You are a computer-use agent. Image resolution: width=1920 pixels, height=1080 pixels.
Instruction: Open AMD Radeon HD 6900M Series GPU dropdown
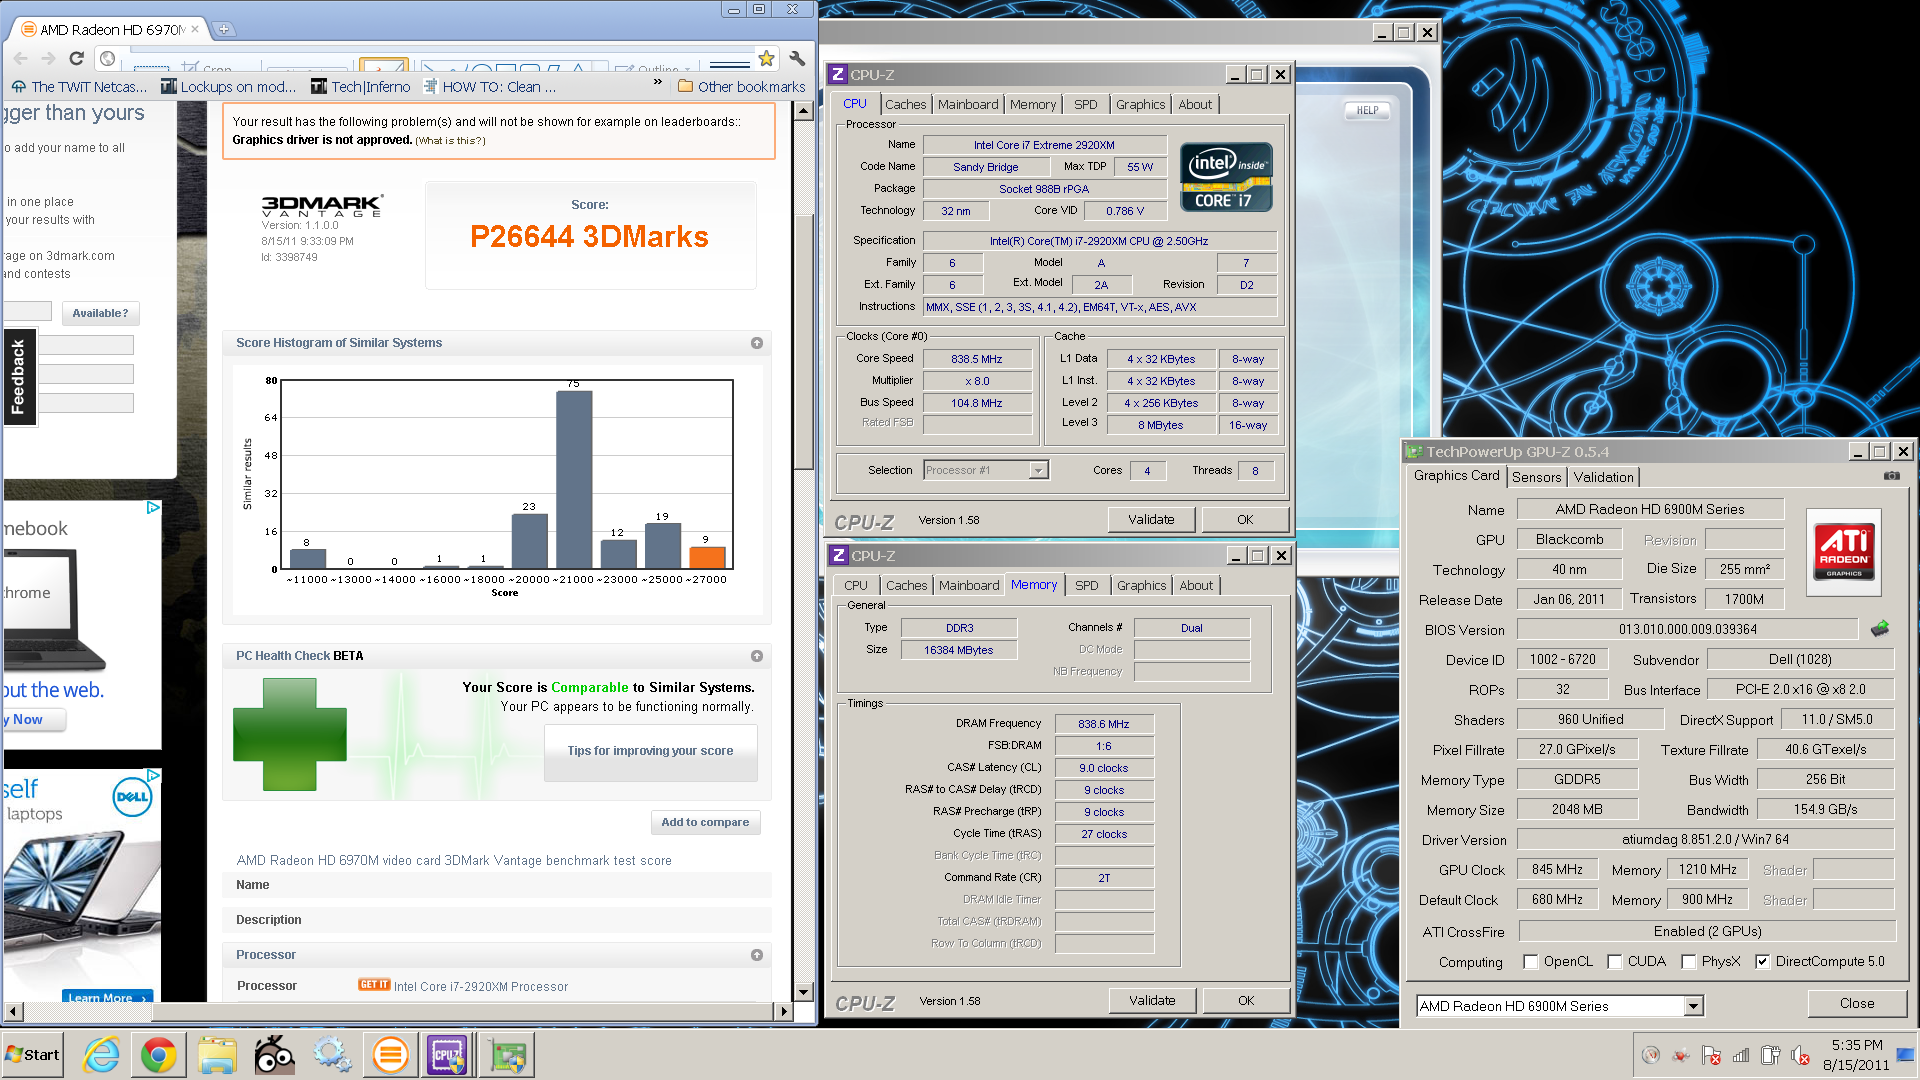pos(1693,1006)
